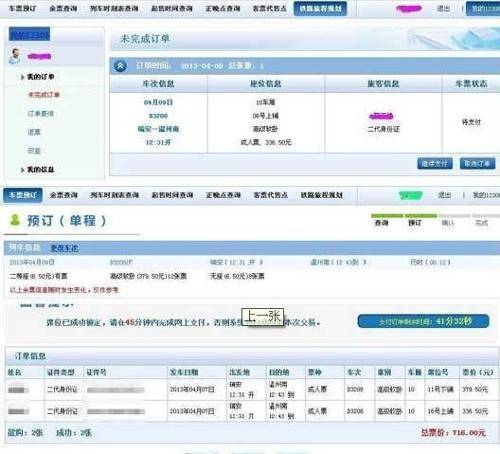Screen dimensions: 500x454
Task: Click the 待支付 ticket status
Action: (x=471, y=122)
